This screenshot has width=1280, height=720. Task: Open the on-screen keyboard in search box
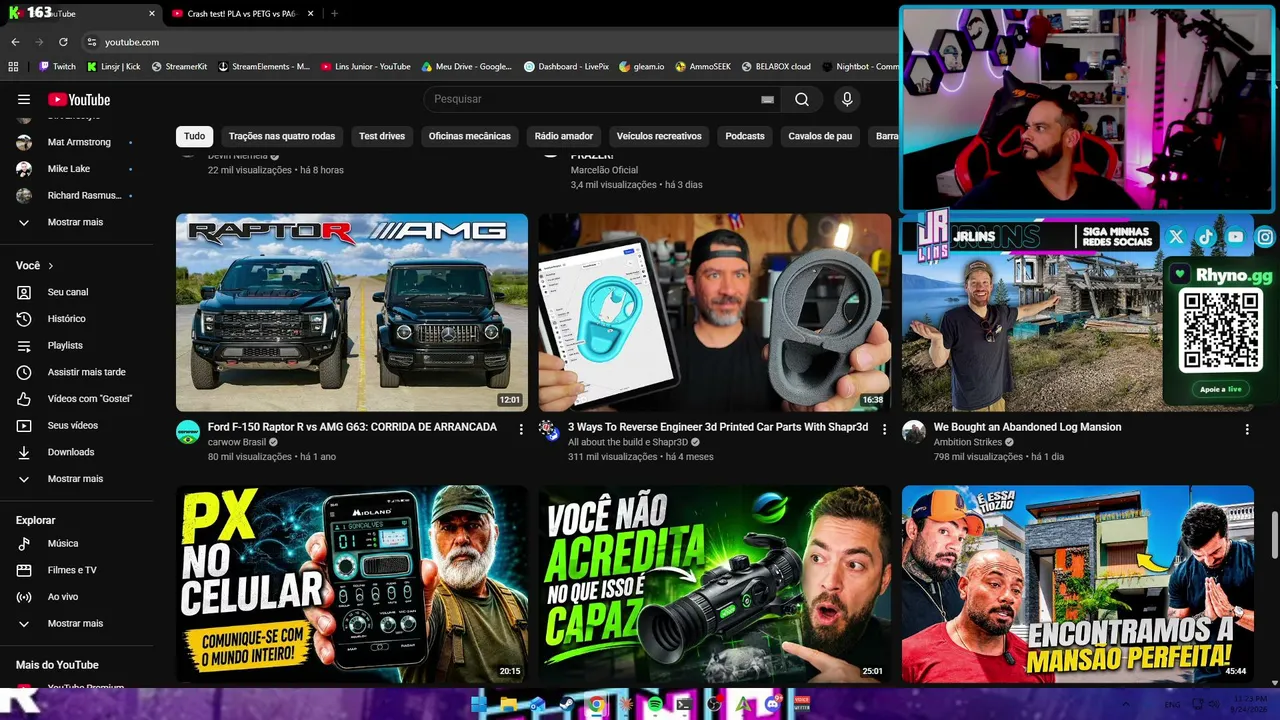(x=767, y=99)
